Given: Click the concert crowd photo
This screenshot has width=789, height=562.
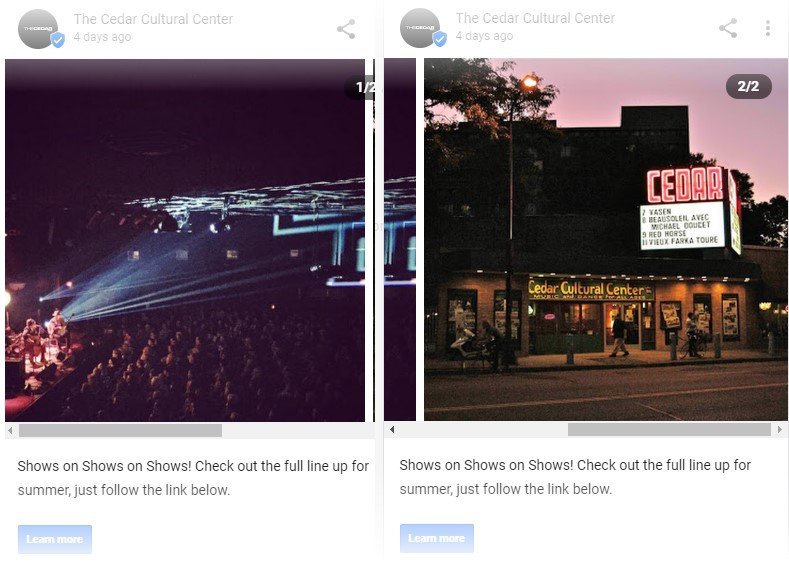Looking at the screenshot, I should [x=185, y=240].
